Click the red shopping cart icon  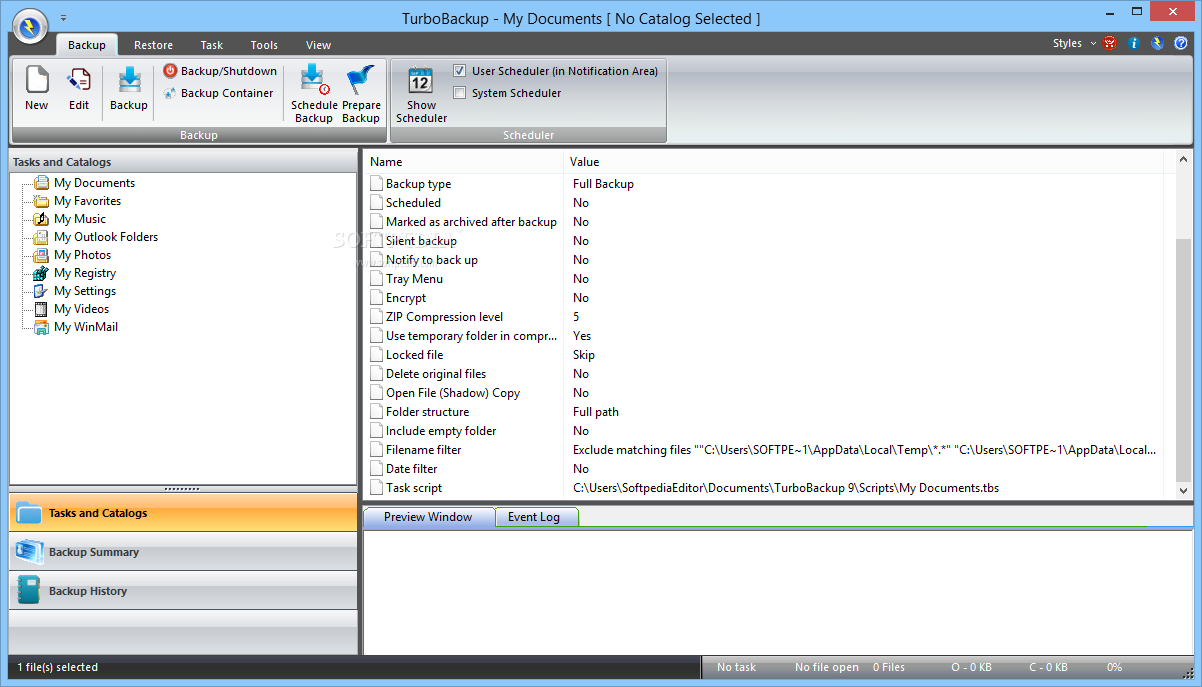coord(1110,43)
